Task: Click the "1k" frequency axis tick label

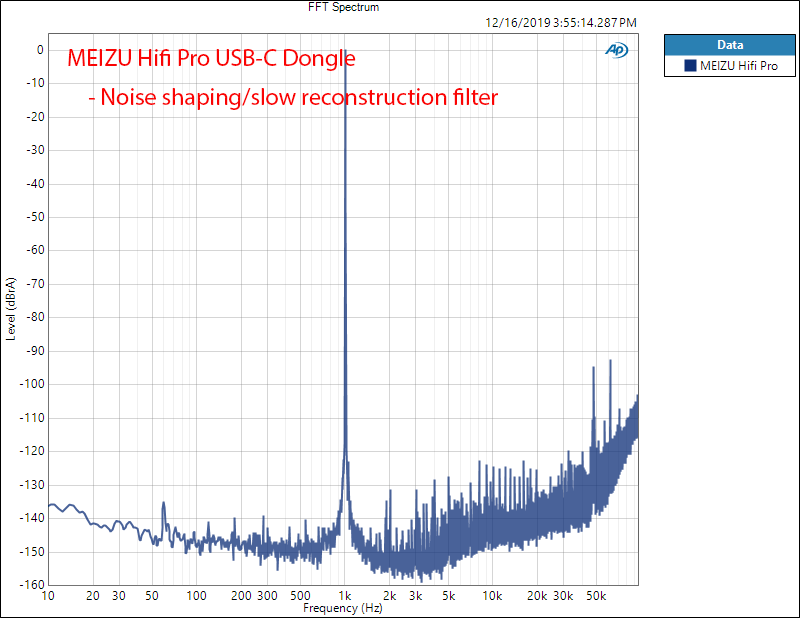Action: tap(345, 596)
